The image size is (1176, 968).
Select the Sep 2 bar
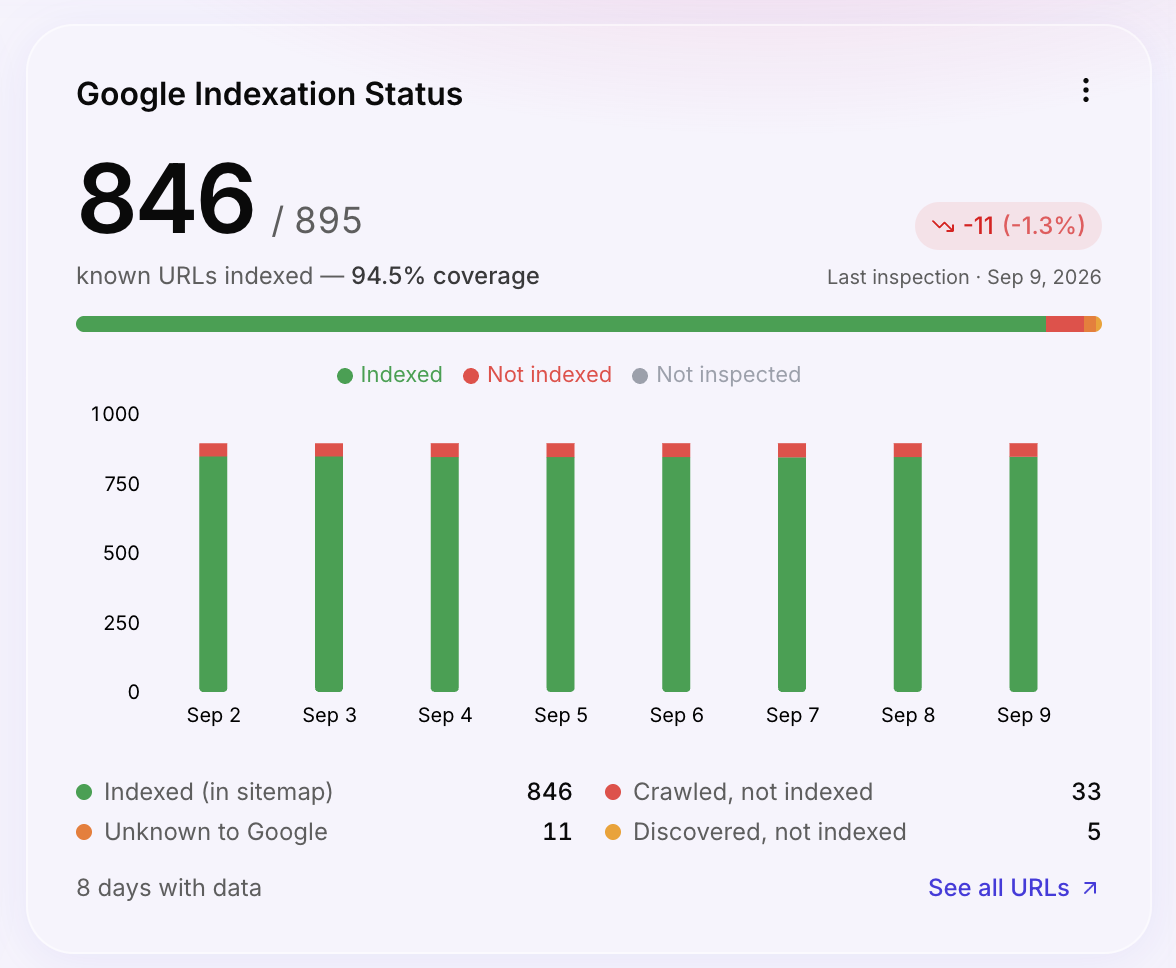[x=213, y=568]
